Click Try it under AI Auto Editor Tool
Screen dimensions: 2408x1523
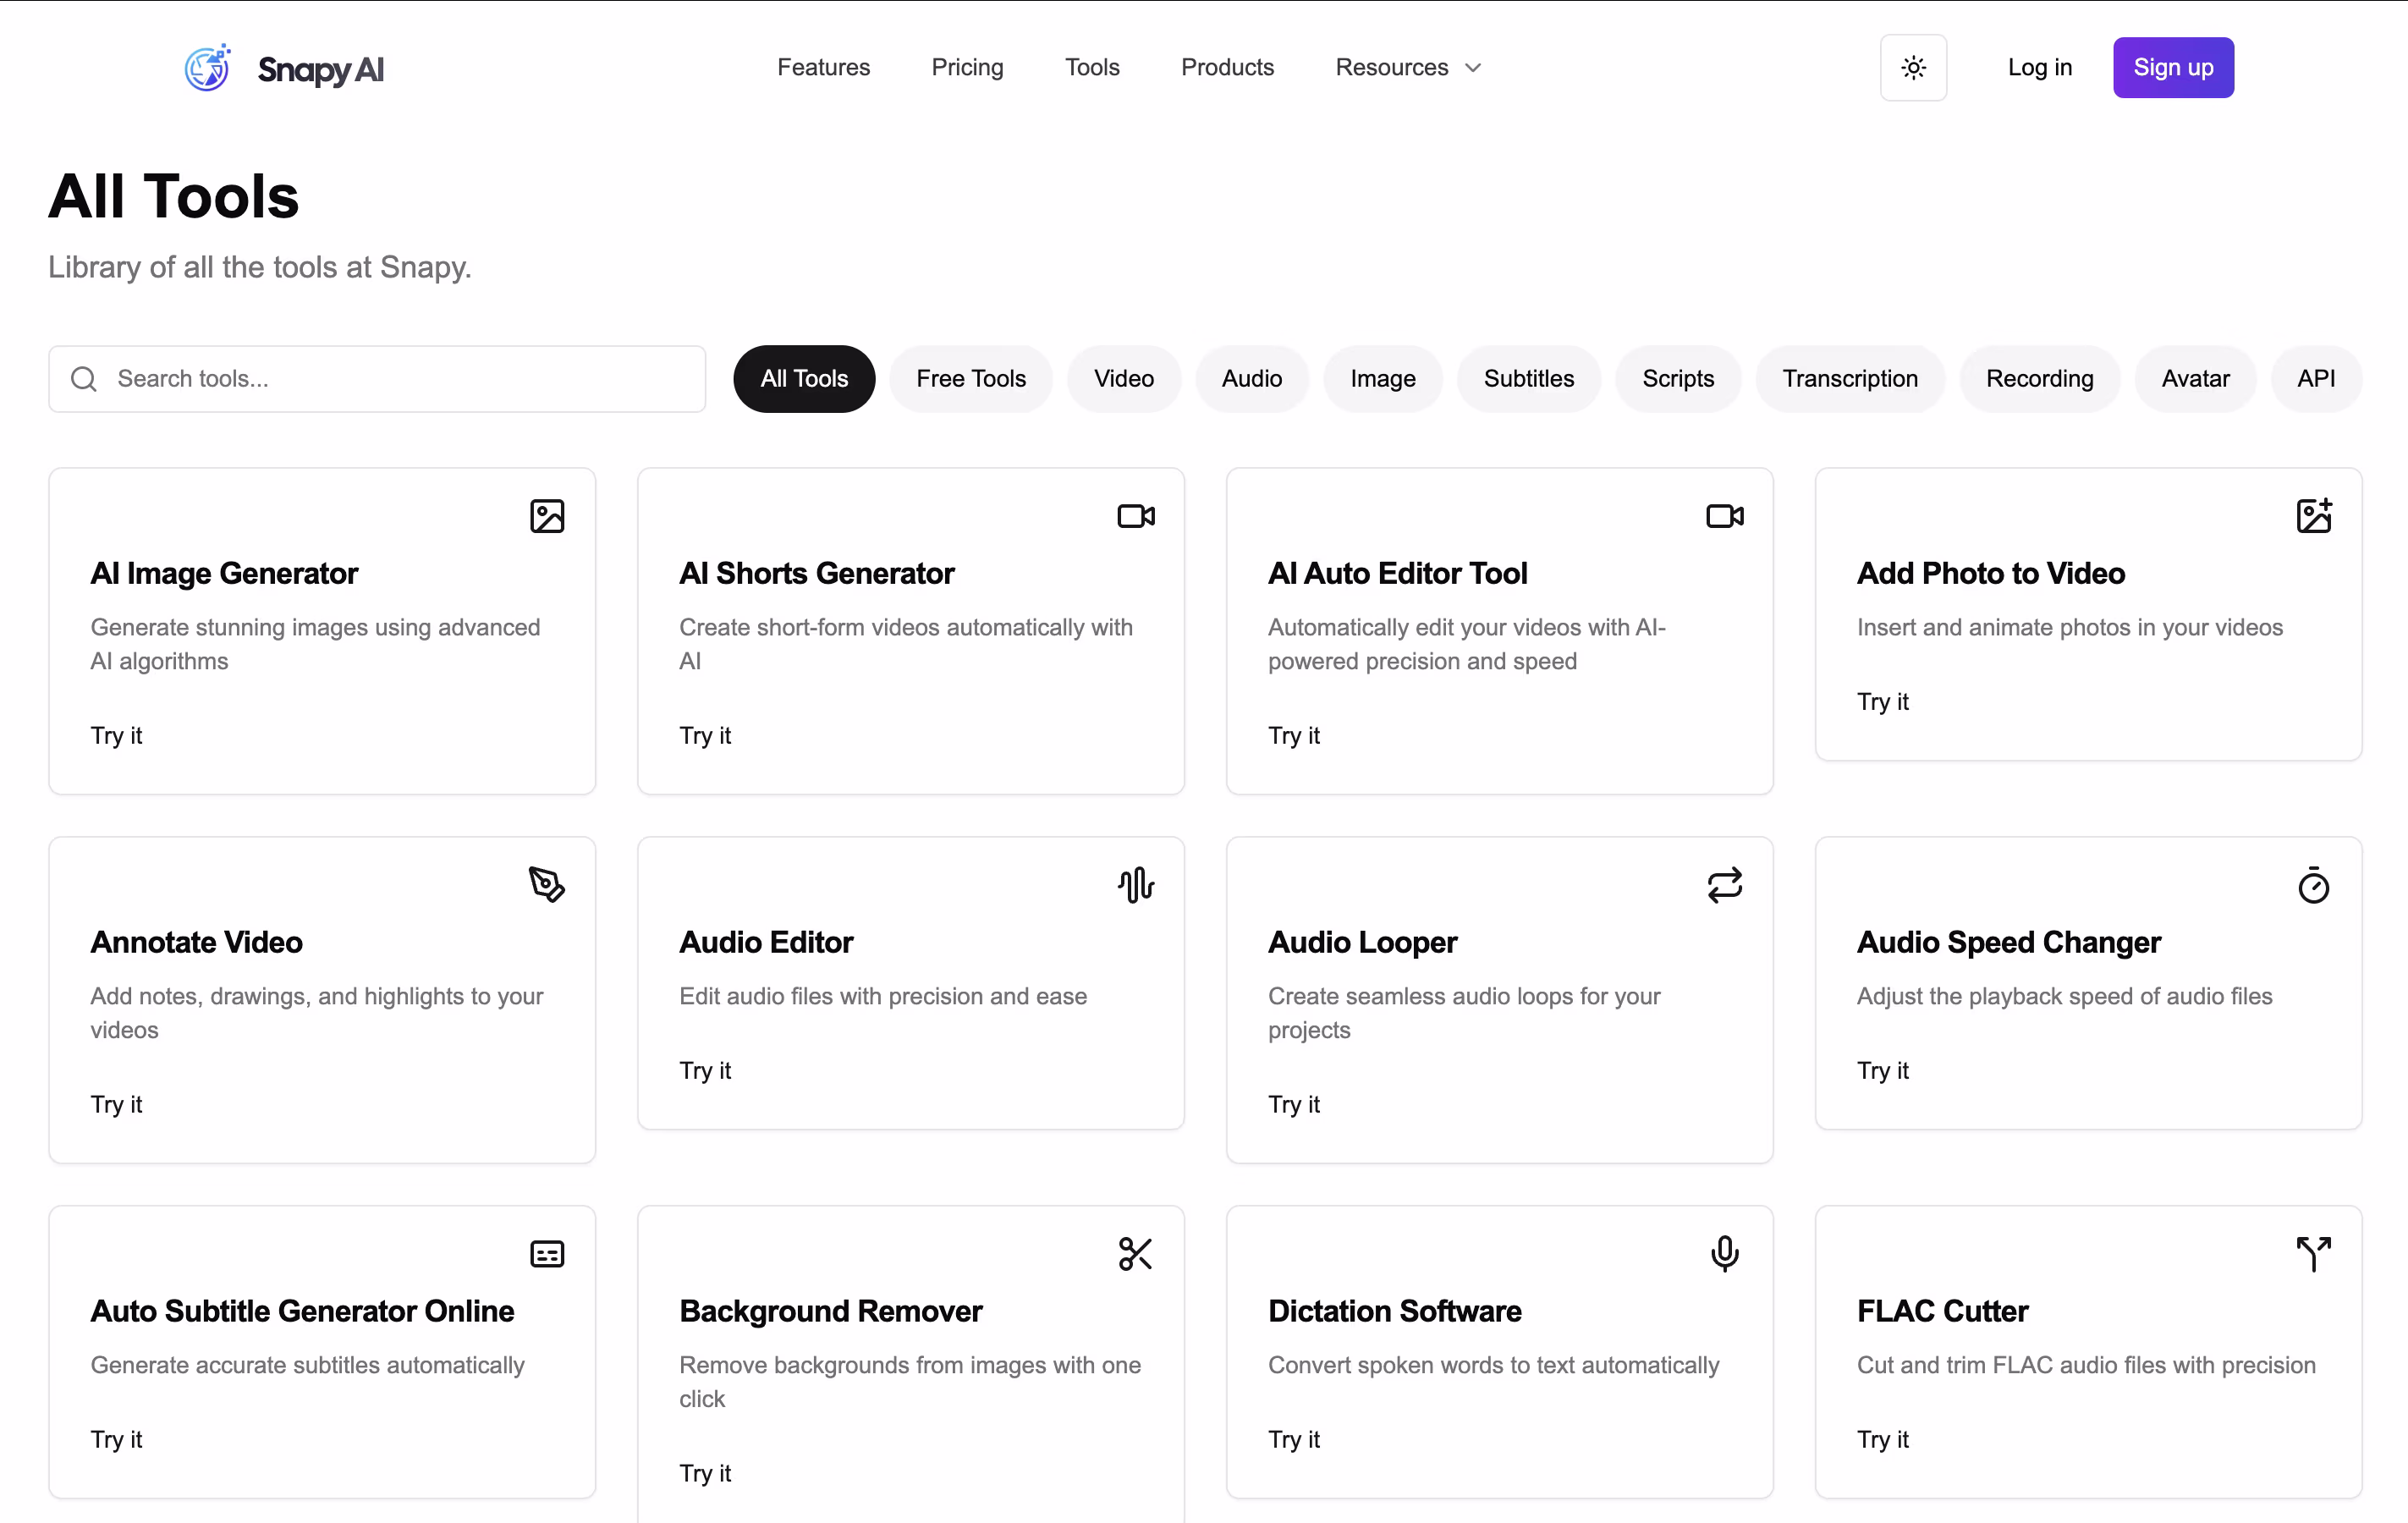point(1293,735)
